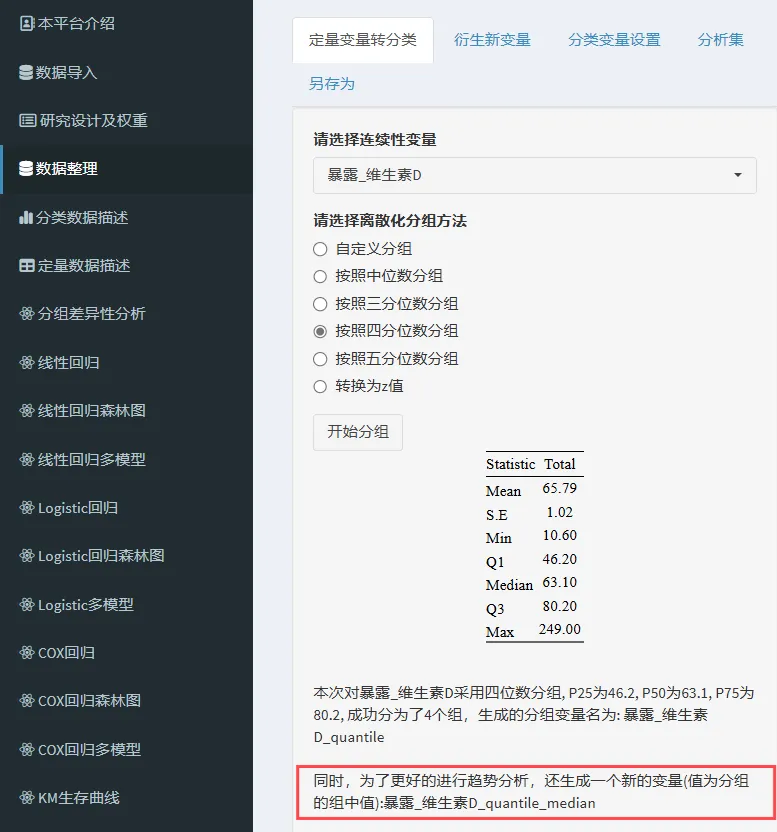
Task: Click the atom icon beside Logistic回归
Action: point(27,508)
